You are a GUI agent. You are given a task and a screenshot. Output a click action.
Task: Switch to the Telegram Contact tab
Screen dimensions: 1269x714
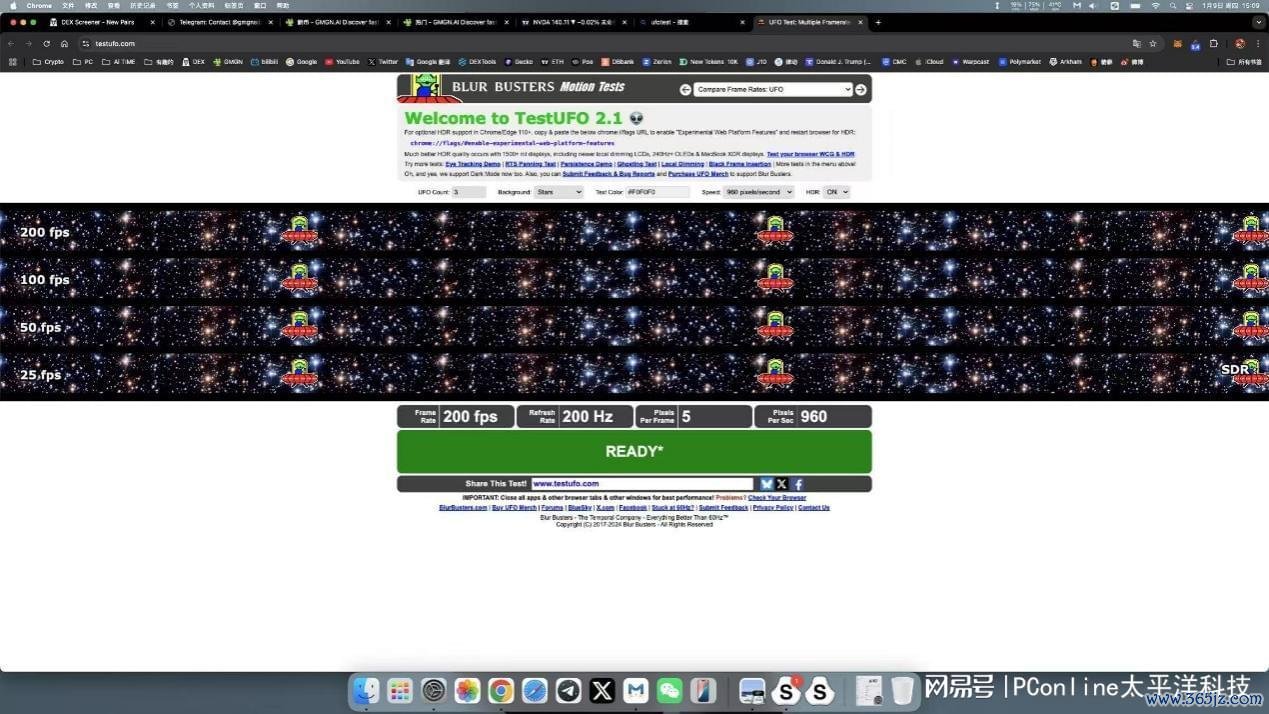coord(220,22)
